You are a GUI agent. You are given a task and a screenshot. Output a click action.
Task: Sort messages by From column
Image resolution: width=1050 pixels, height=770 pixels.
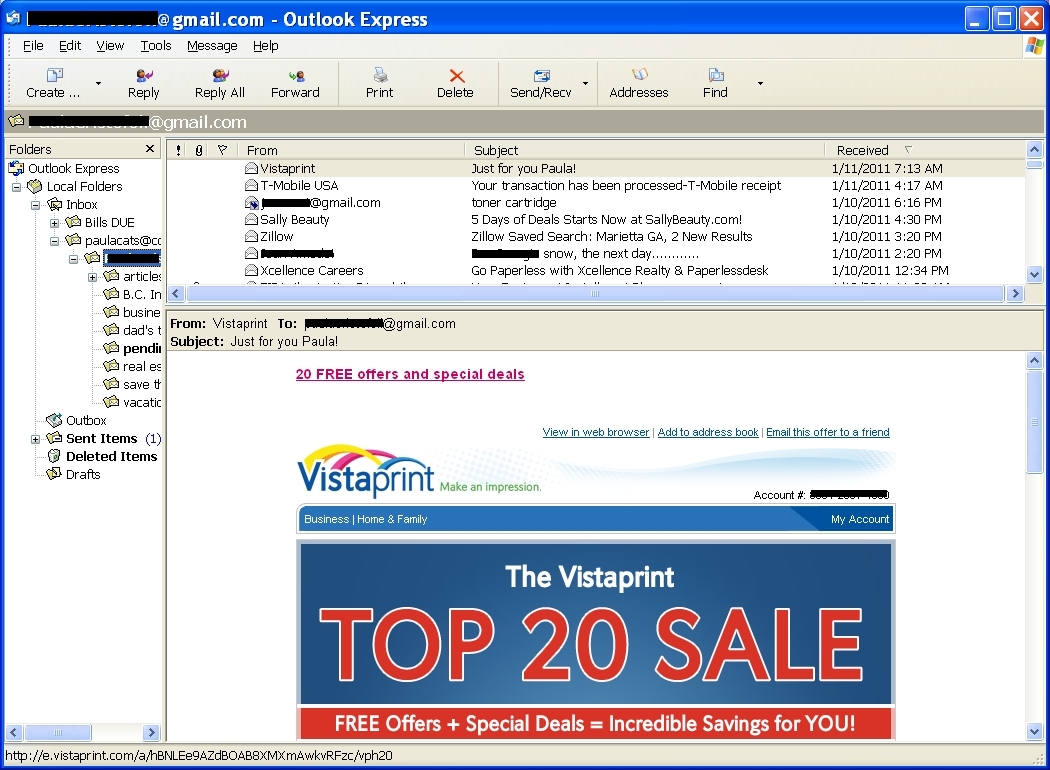(x=353, y=150)
